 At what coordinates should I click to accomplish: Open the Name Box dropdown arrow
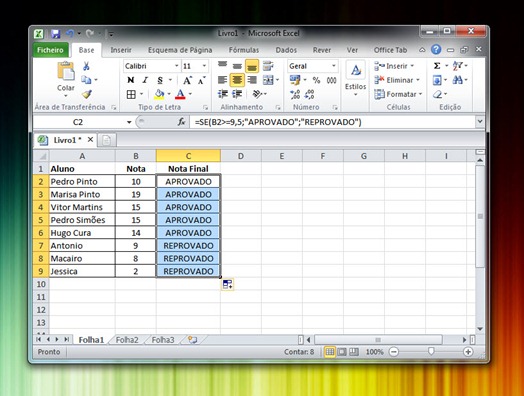(129, 122)
